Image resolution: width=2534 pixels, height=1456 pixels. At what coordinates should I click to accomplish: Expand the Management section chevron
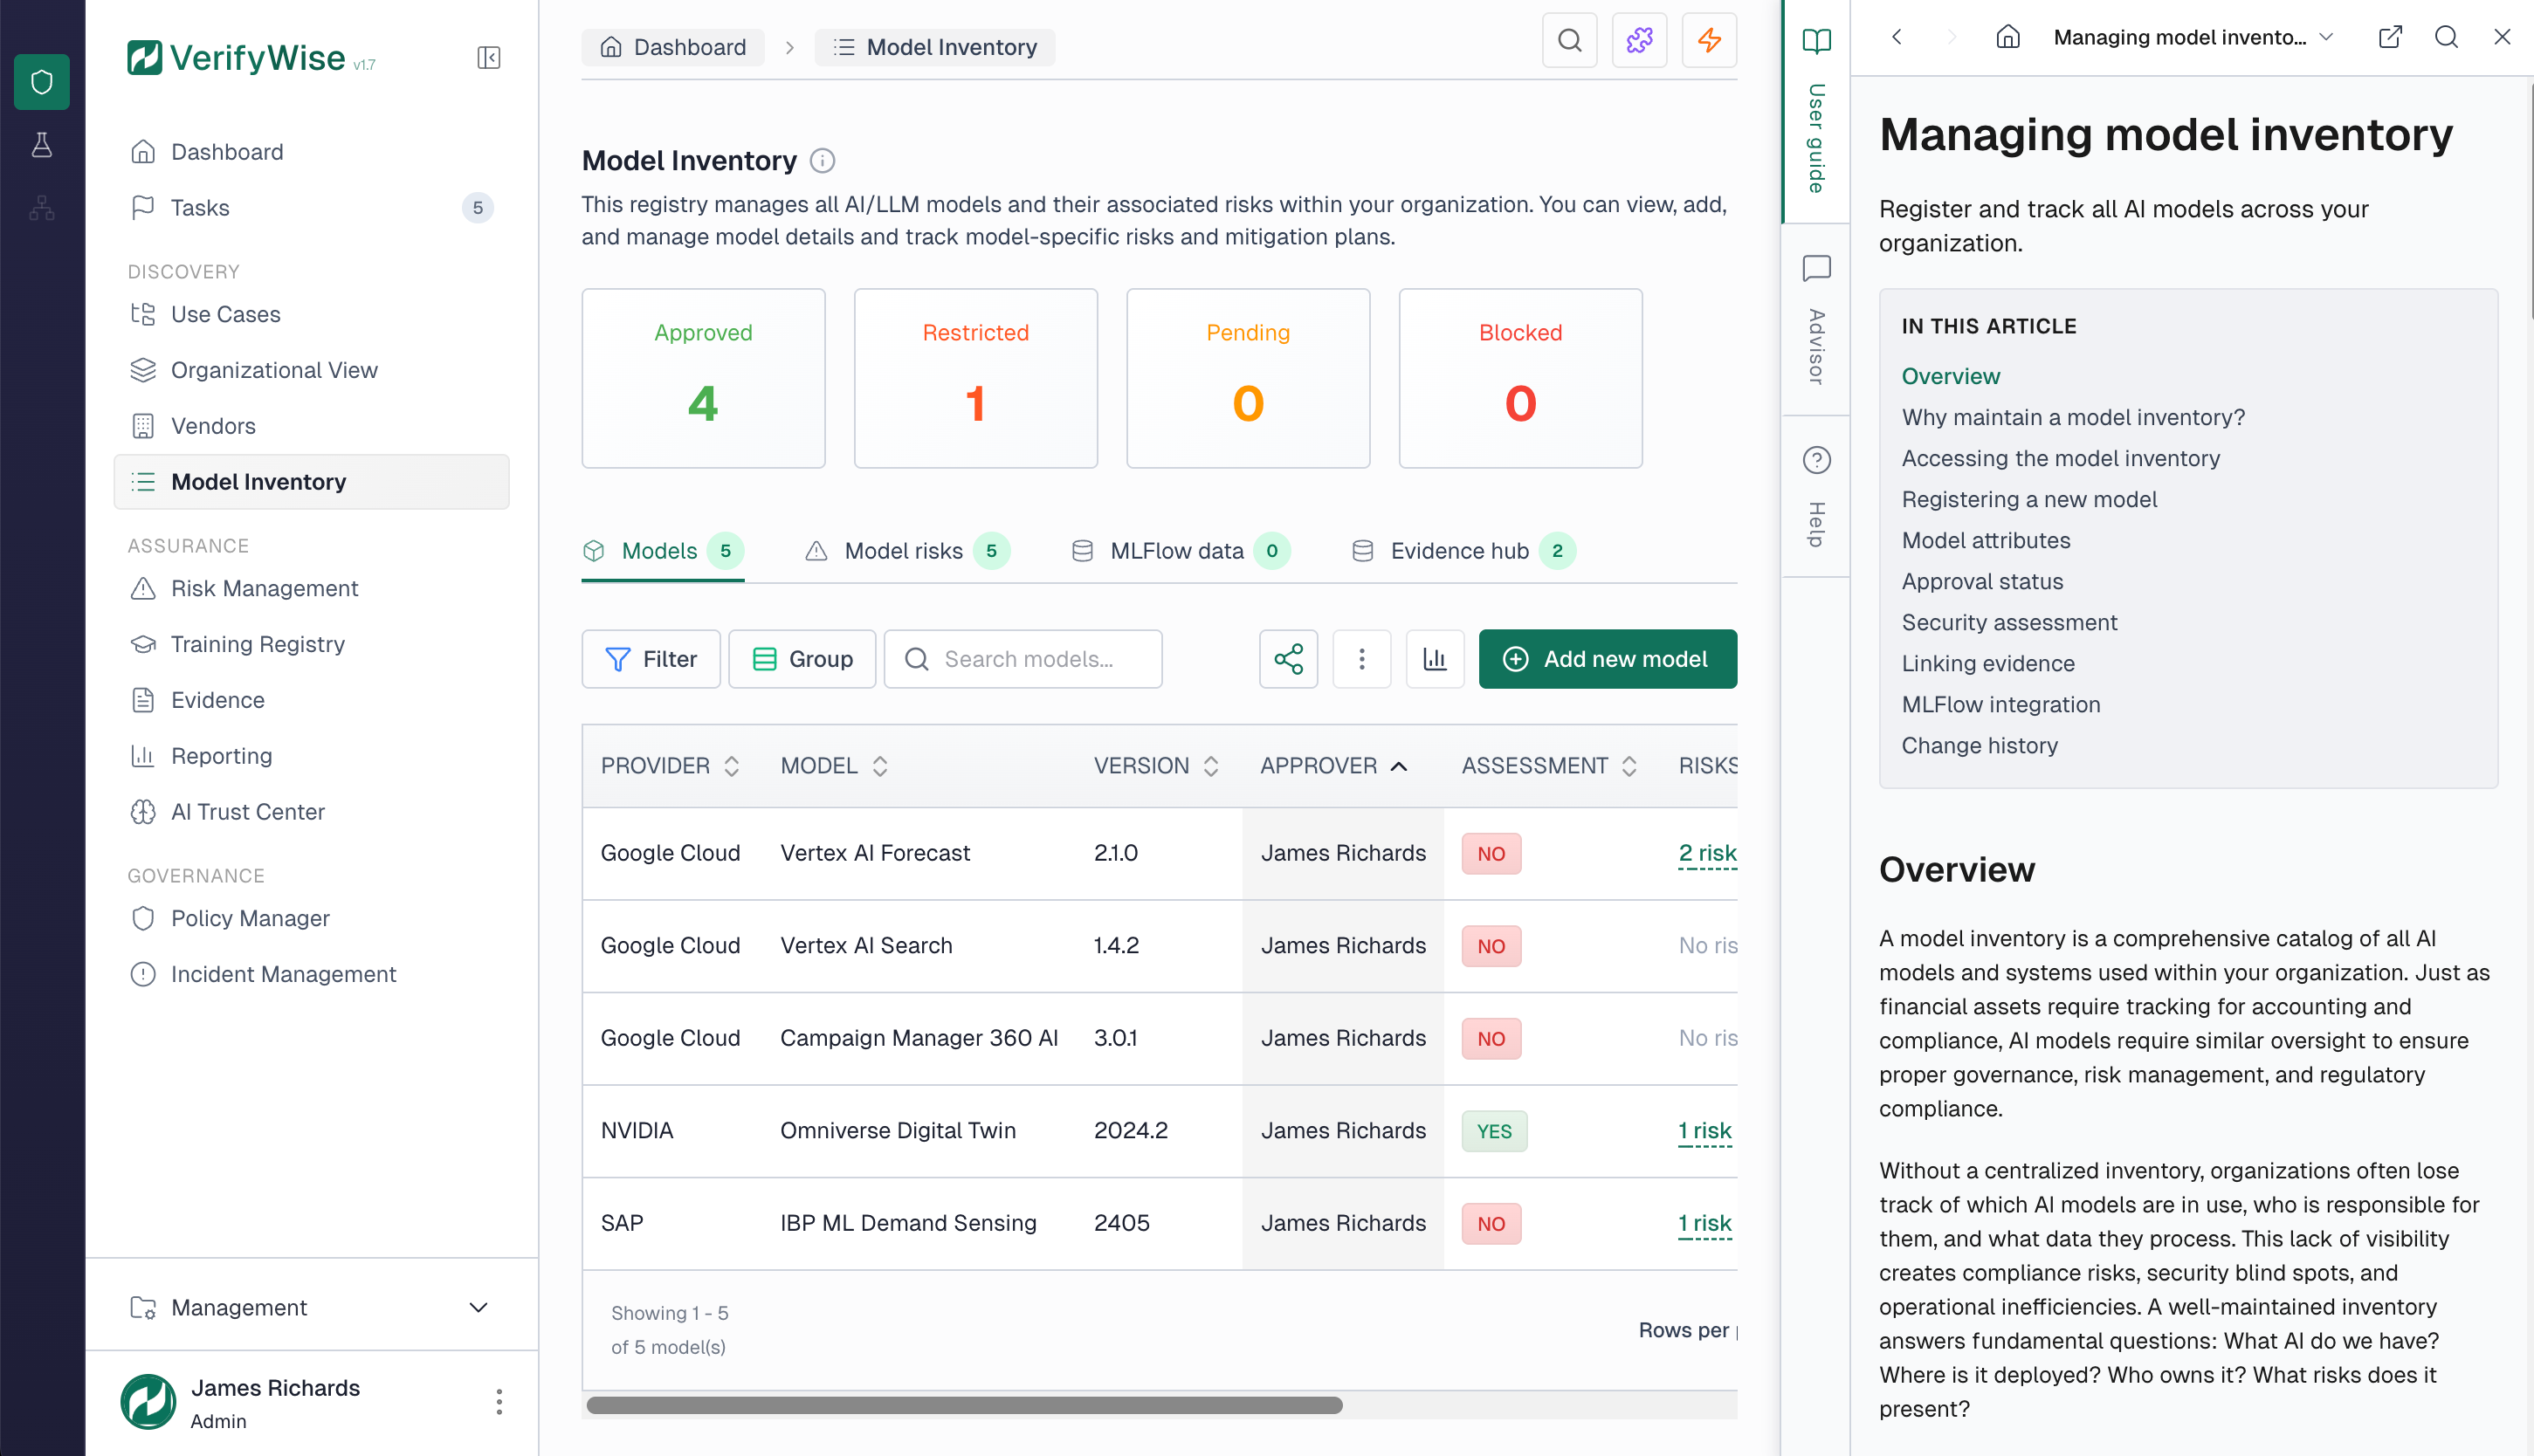point(479,1307)
